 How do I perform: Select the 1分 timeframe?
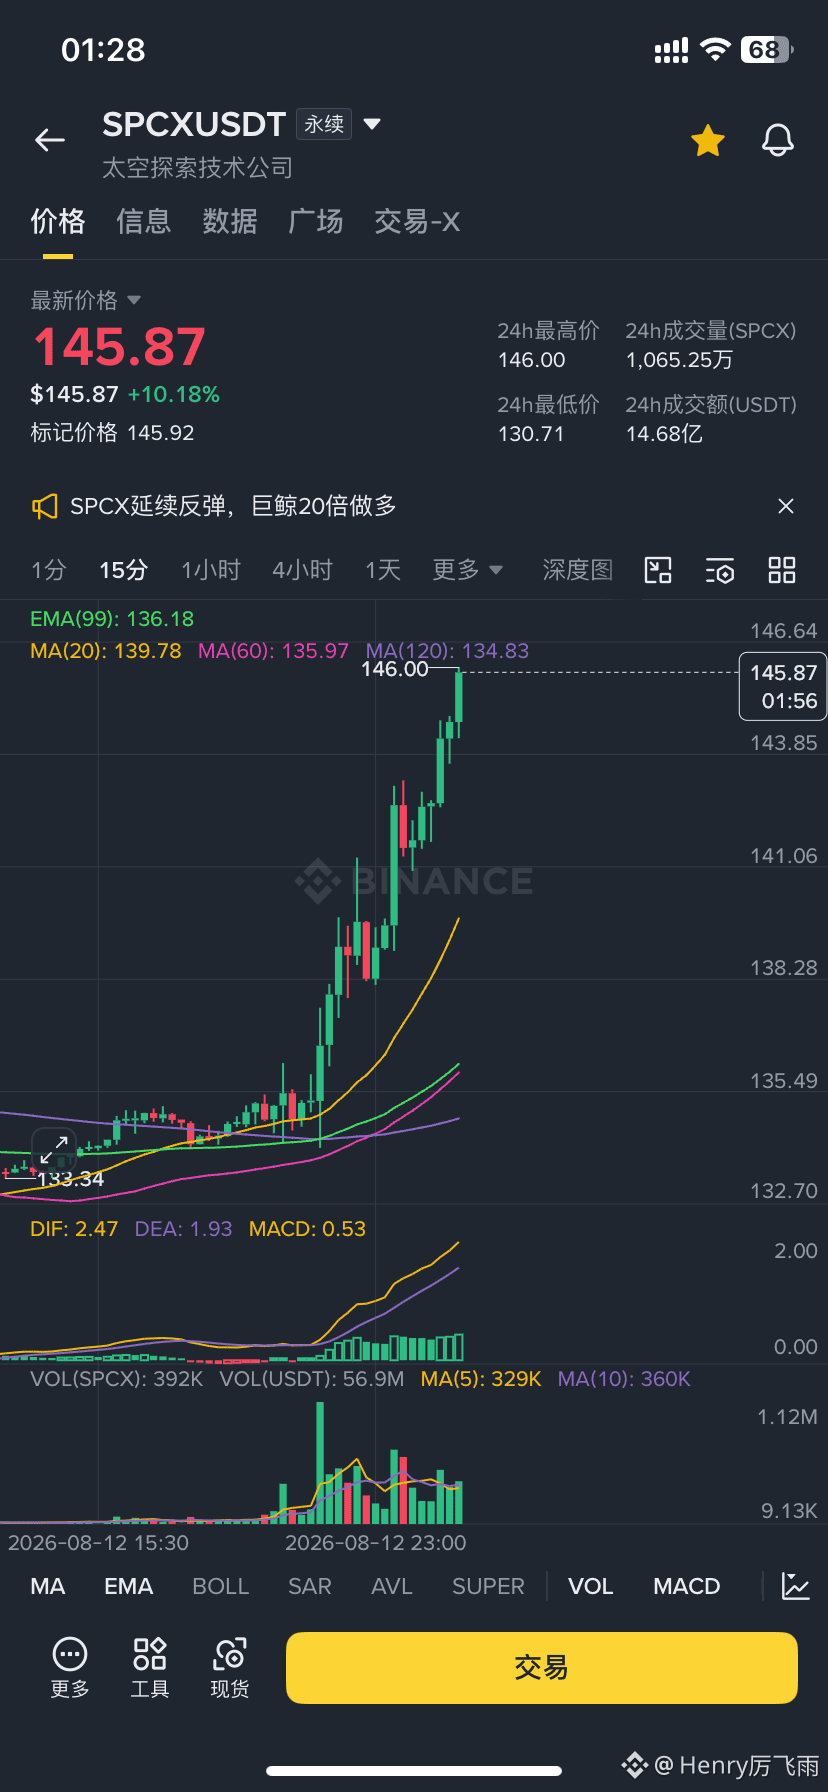48,570
